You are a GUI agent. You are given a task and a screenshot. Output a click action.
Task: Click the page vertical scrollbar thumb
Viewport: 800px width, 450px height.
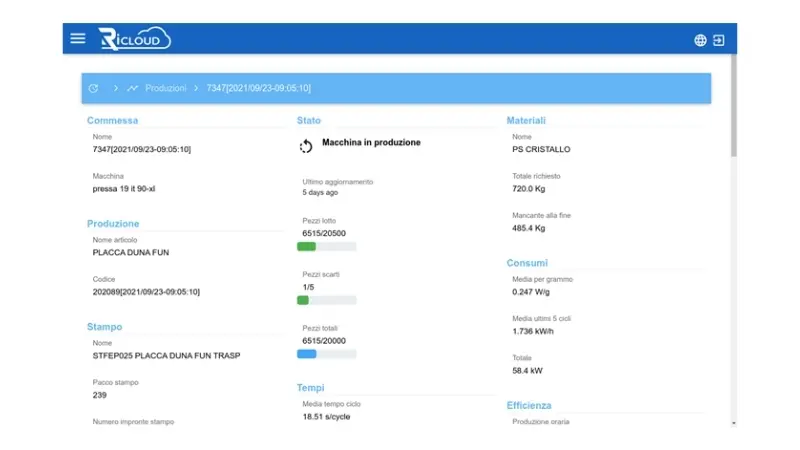(734, 105)
